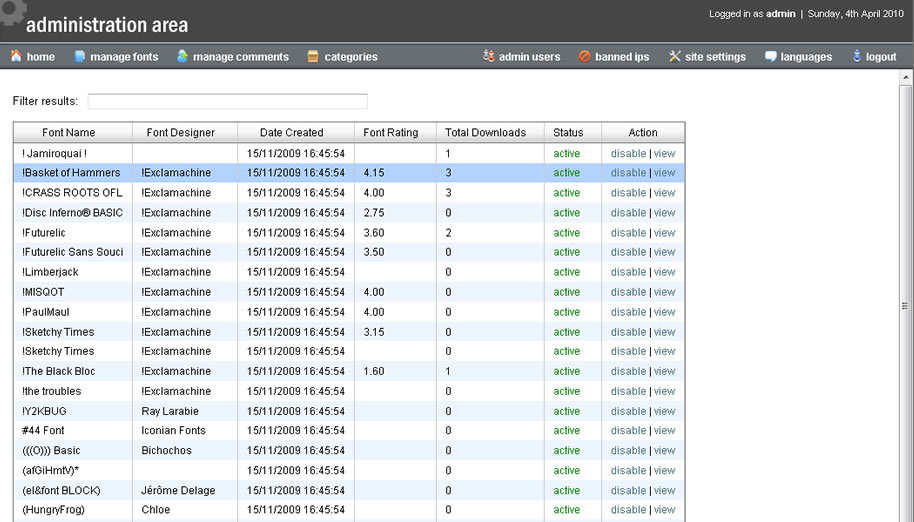View the !The Black Bloc font
Screen dimensions: 914x522
665,371
